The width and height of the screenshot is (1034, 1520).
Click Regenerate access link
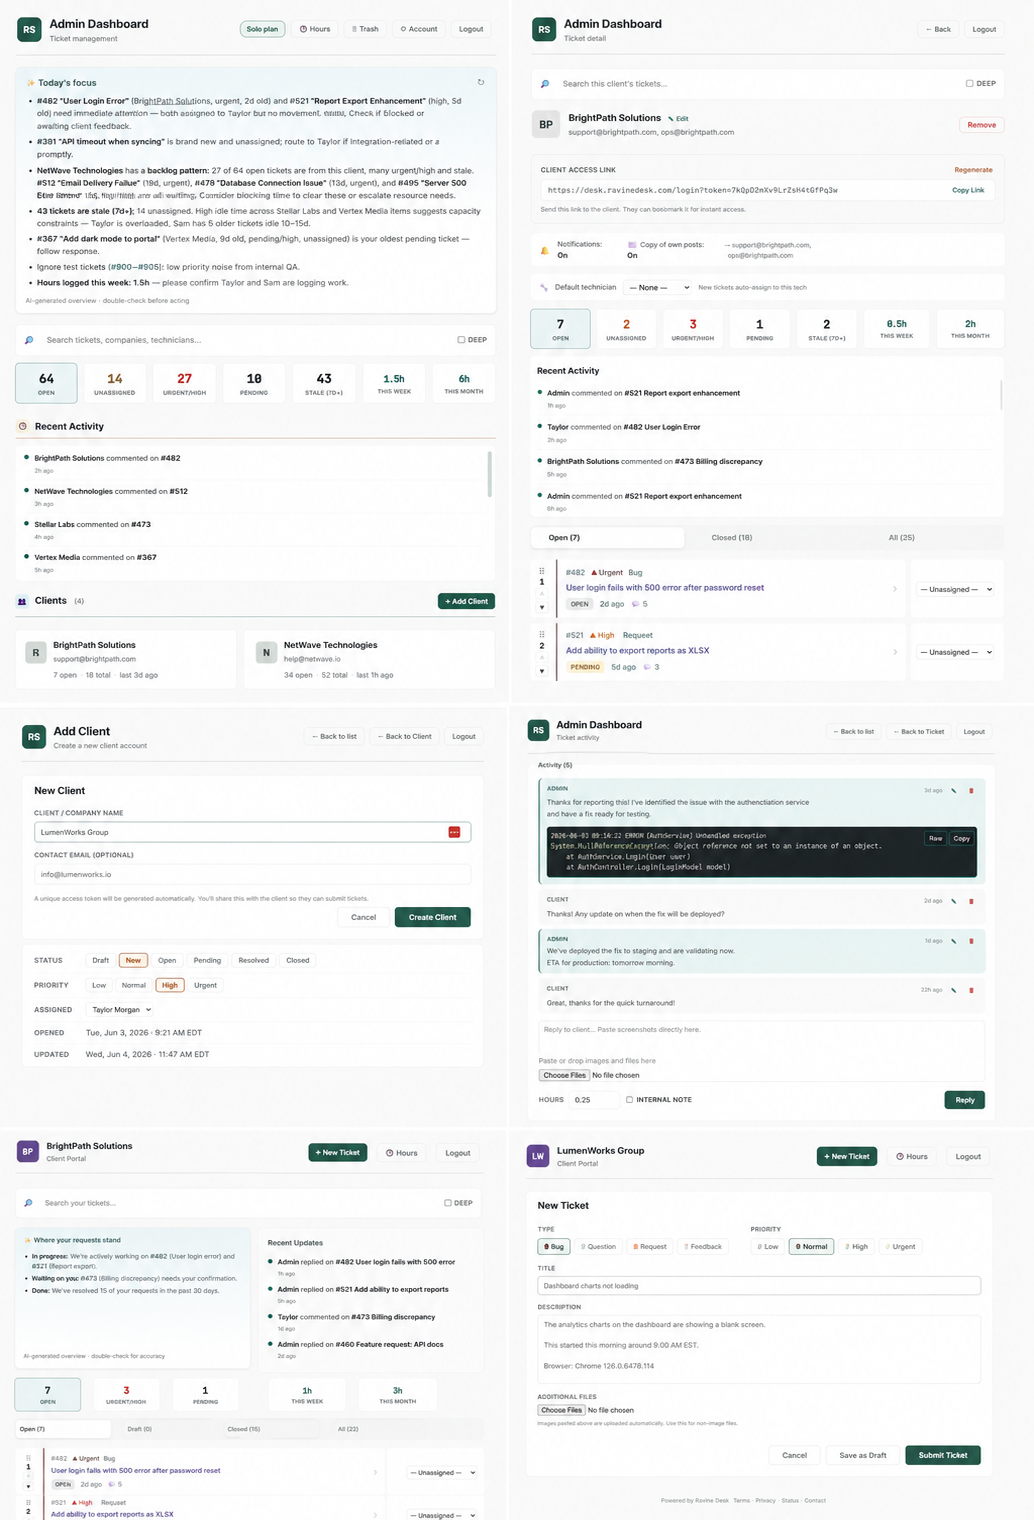(x=973, y=170)
